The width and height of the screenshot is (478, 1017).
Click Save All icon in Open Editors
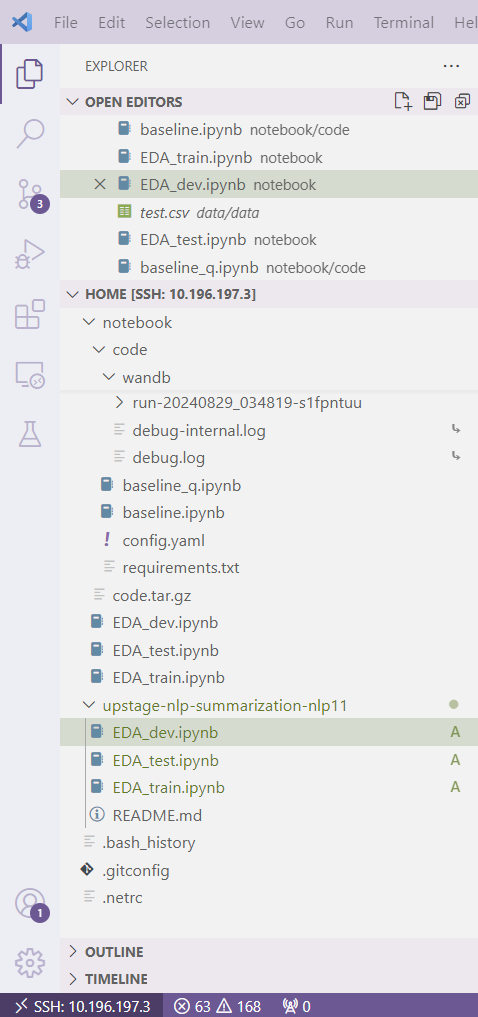click(x=432, y=101)
